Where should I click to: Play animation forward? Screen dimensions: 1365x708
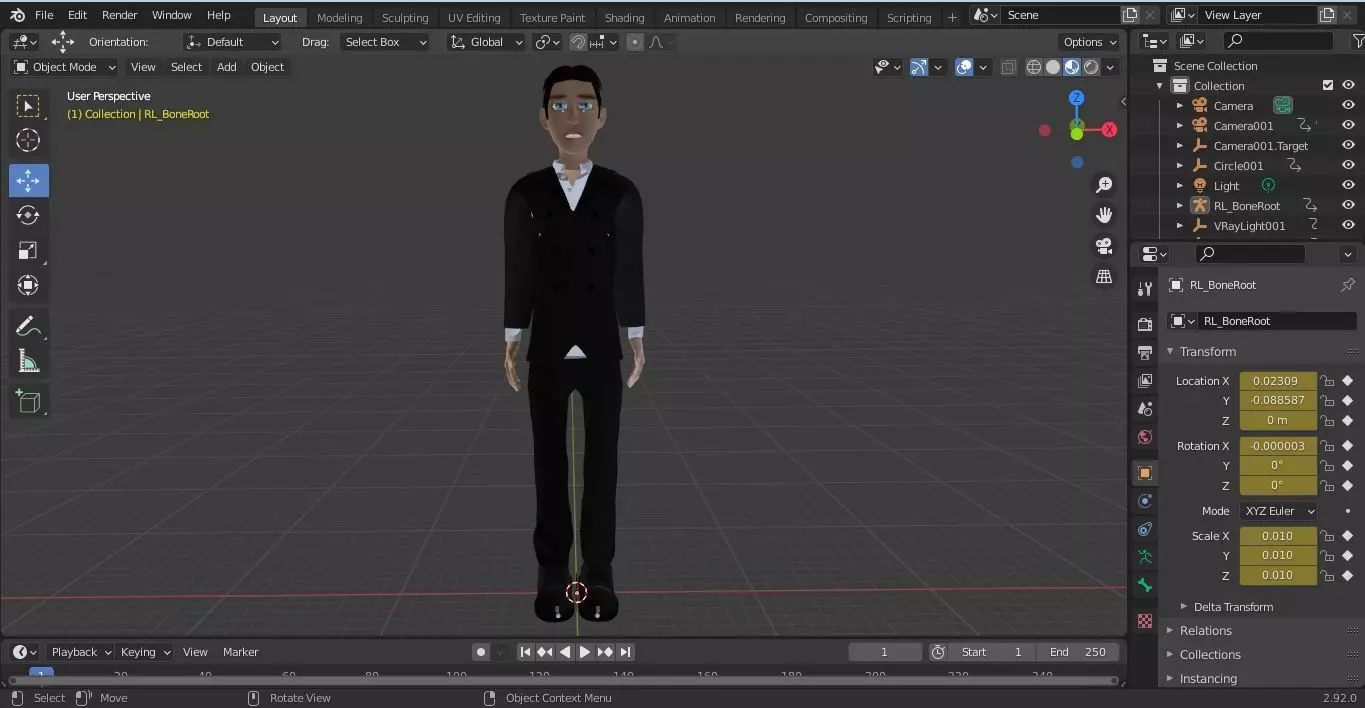pyautogui.click(x=585, y=652)
